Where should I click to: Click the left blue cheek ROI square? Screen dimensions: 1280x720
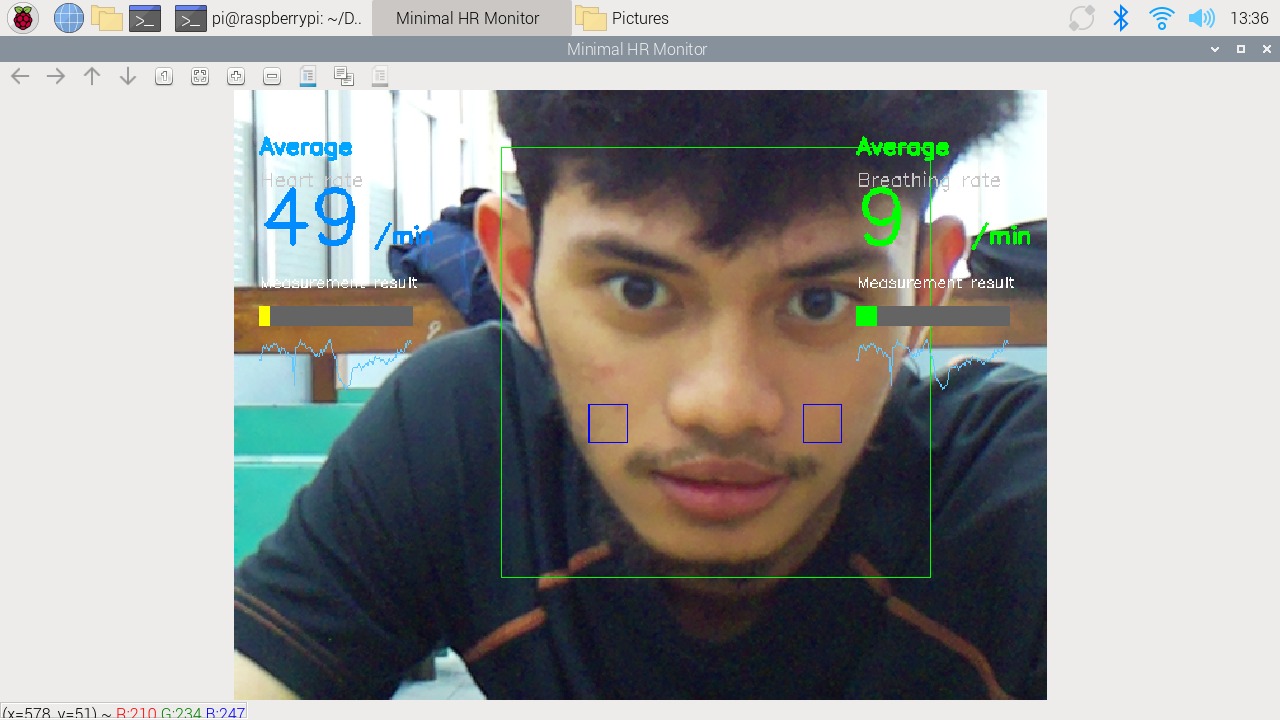pos(608,423)
